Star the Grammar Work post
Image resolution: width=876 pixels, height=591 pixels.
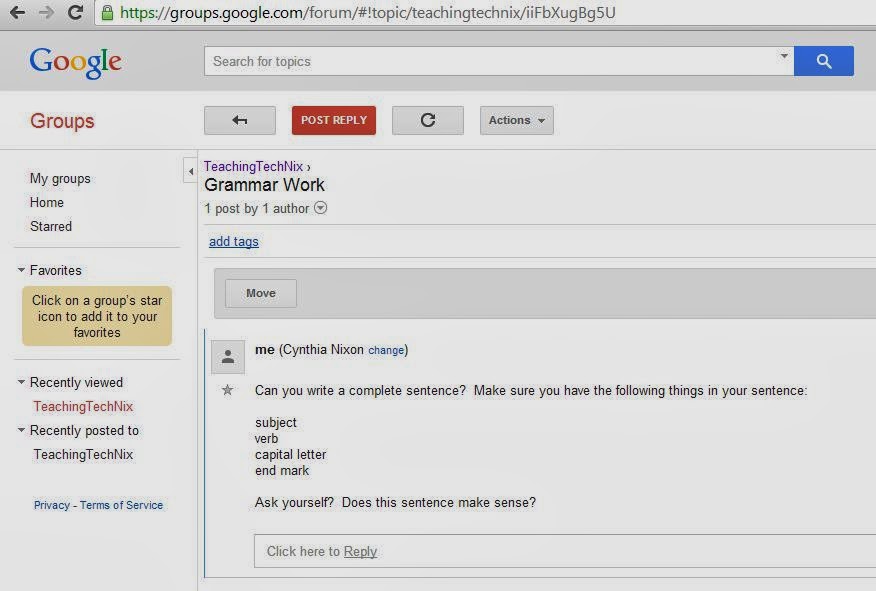coord(228,391)
